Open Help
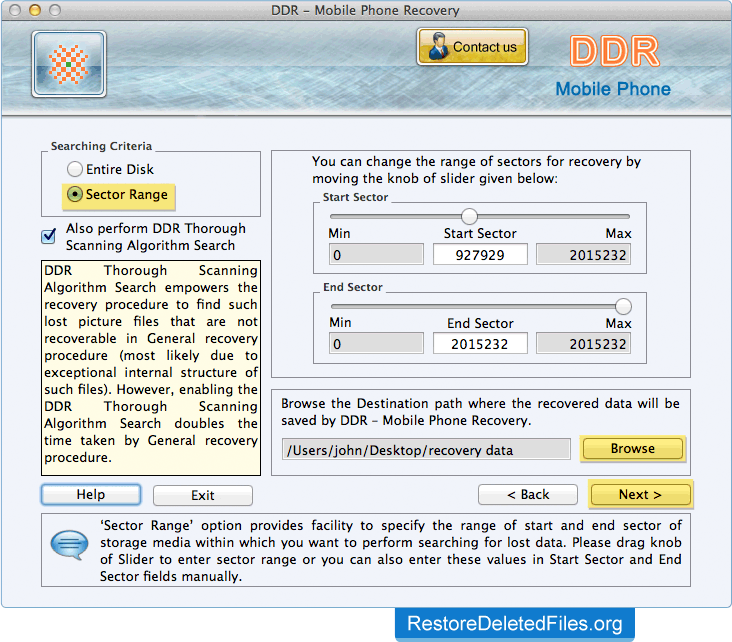 point(91,494)
